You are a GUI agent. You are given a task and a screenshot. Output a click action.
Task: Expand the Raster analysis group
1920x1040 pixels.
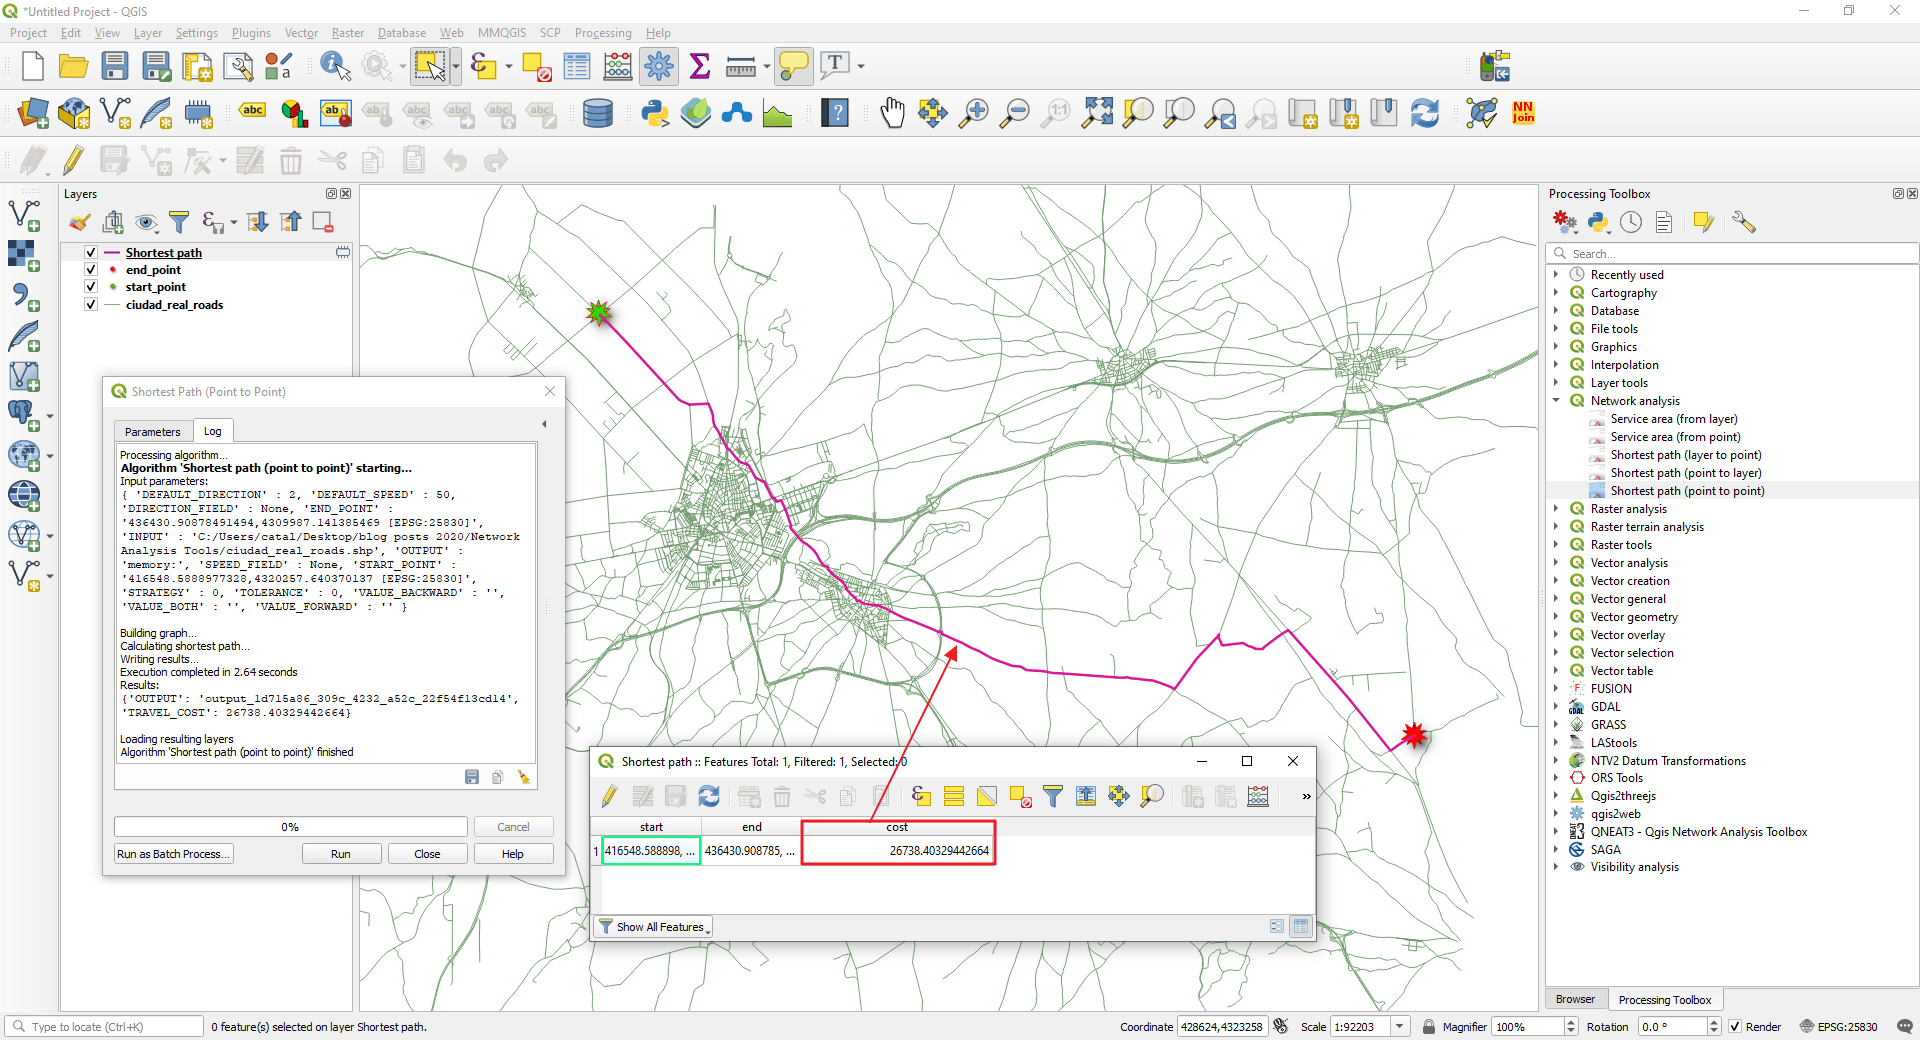click(x=1556, y=509)
